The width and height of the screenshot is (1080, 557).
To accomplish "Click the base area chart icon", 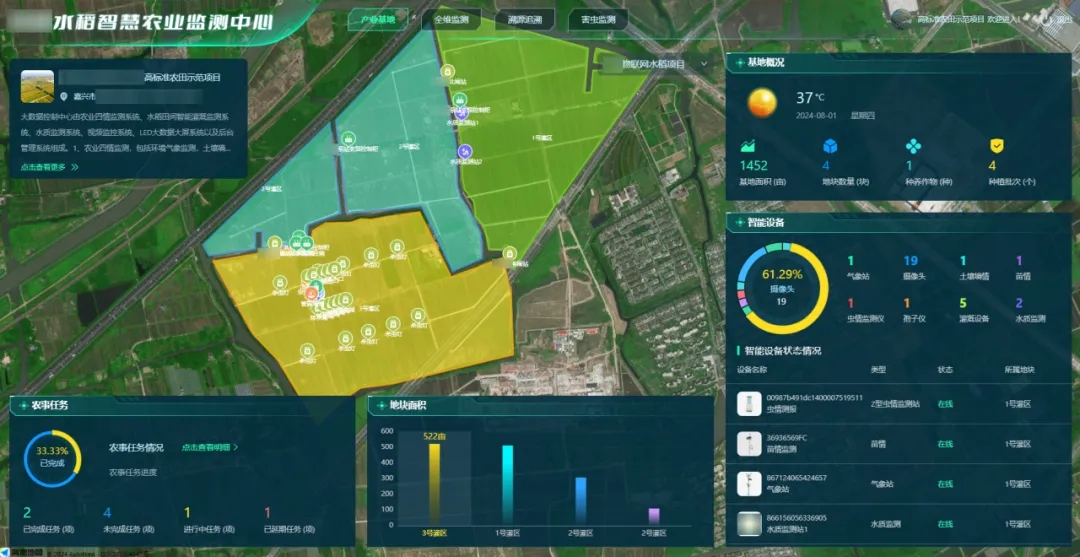I will click(x=748, y=146).
